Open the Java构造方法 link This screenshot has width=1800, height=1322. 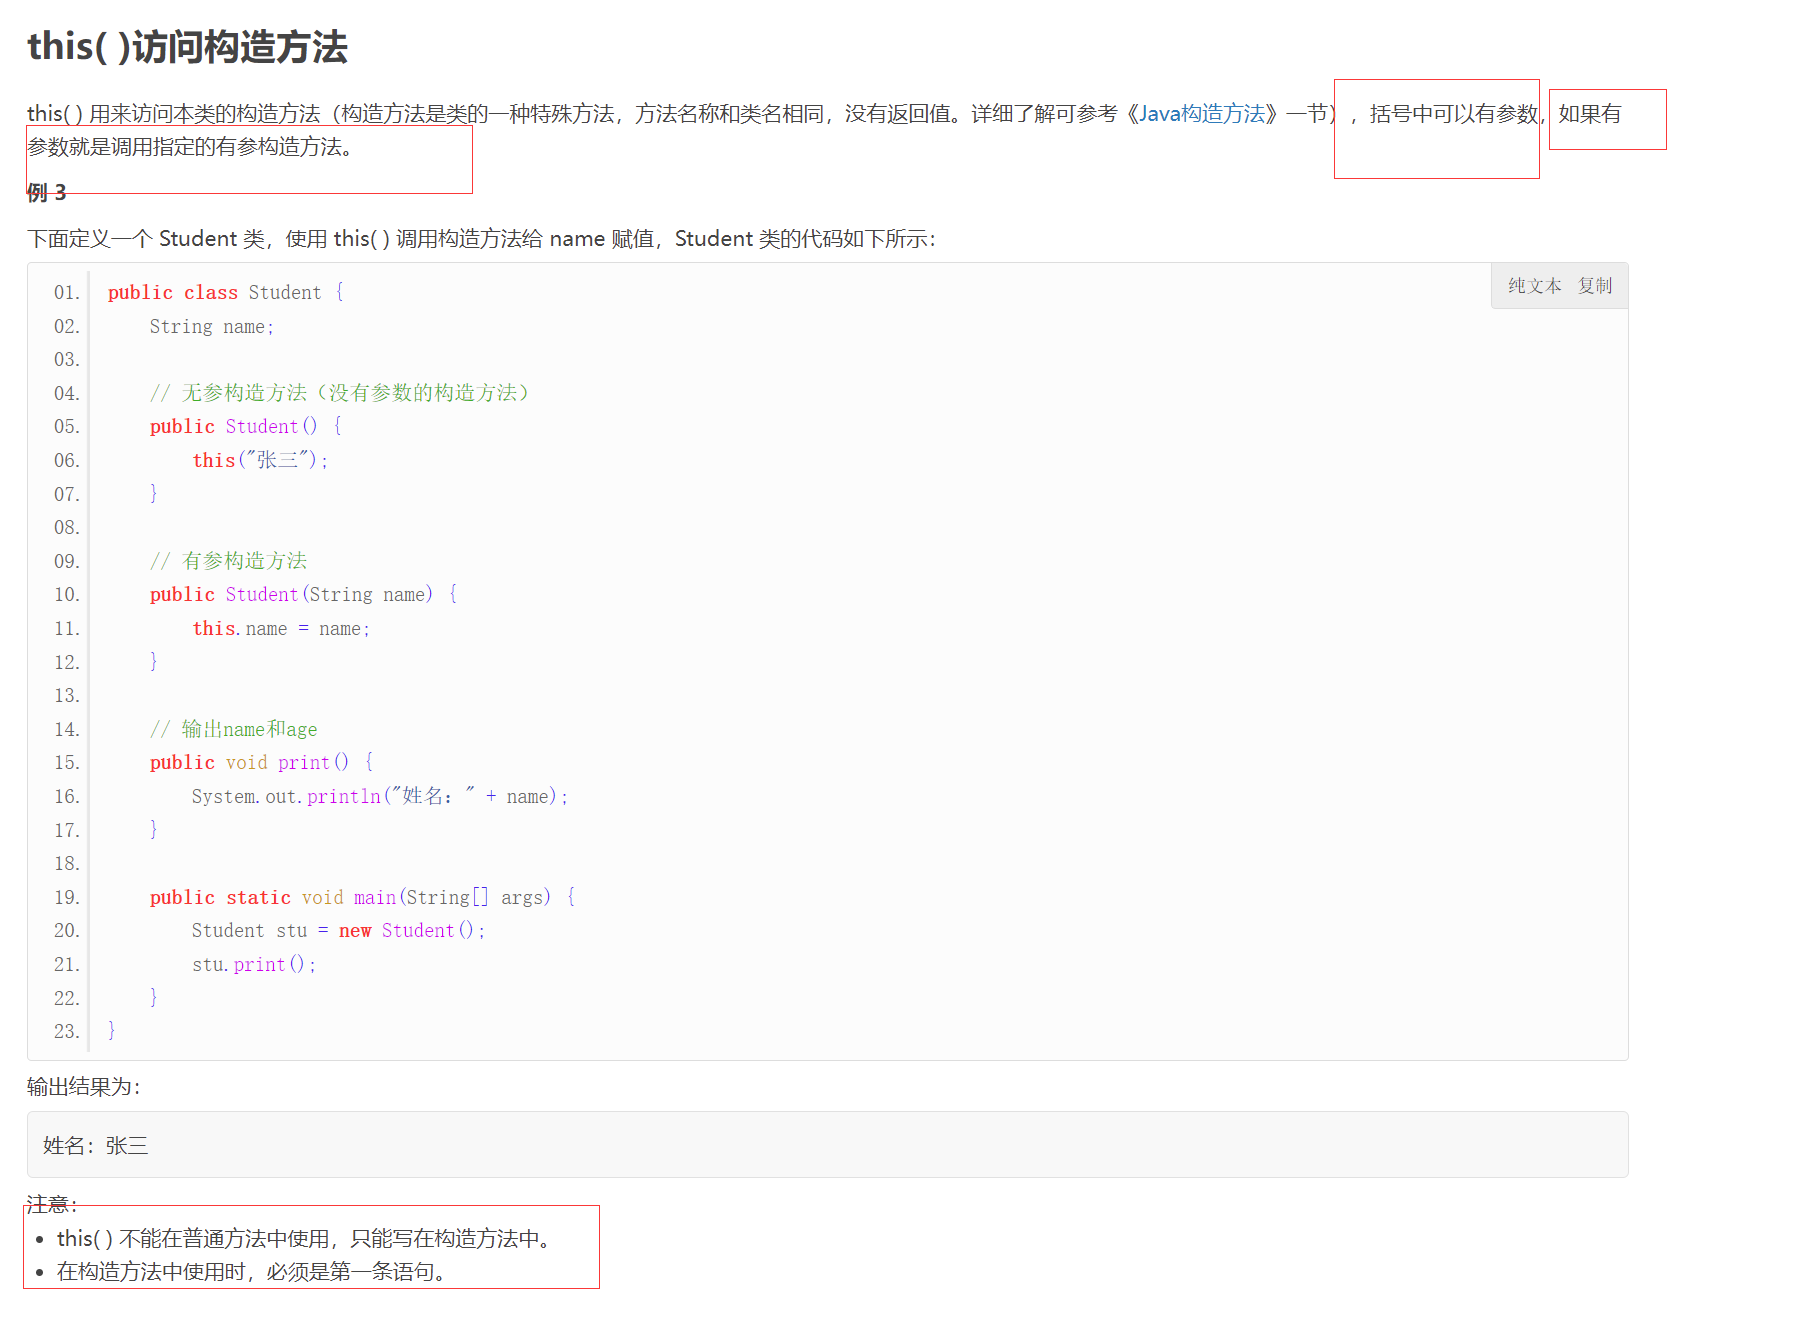[x=1202, y=114]
